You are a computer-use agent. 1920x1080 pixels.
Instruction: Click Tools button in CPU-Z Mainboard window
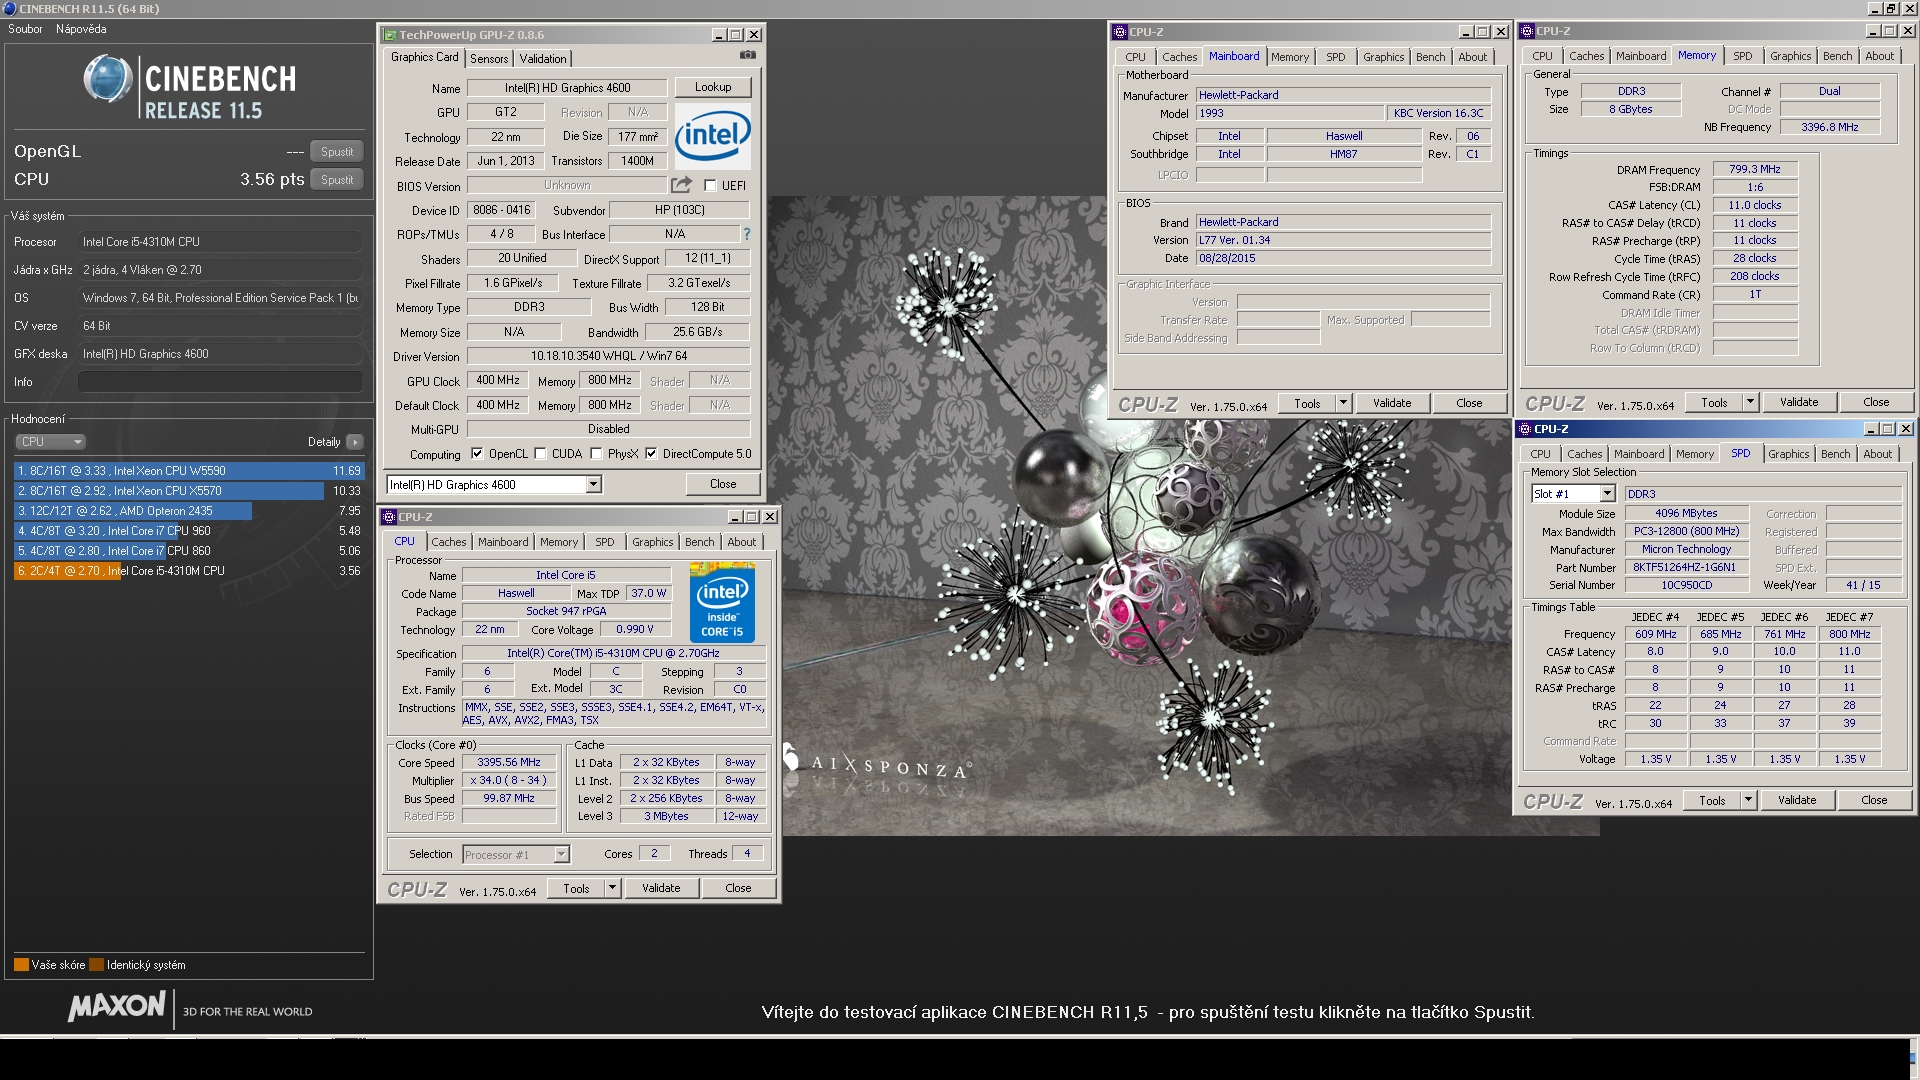pyautogui.click(x=1307, y=403)
